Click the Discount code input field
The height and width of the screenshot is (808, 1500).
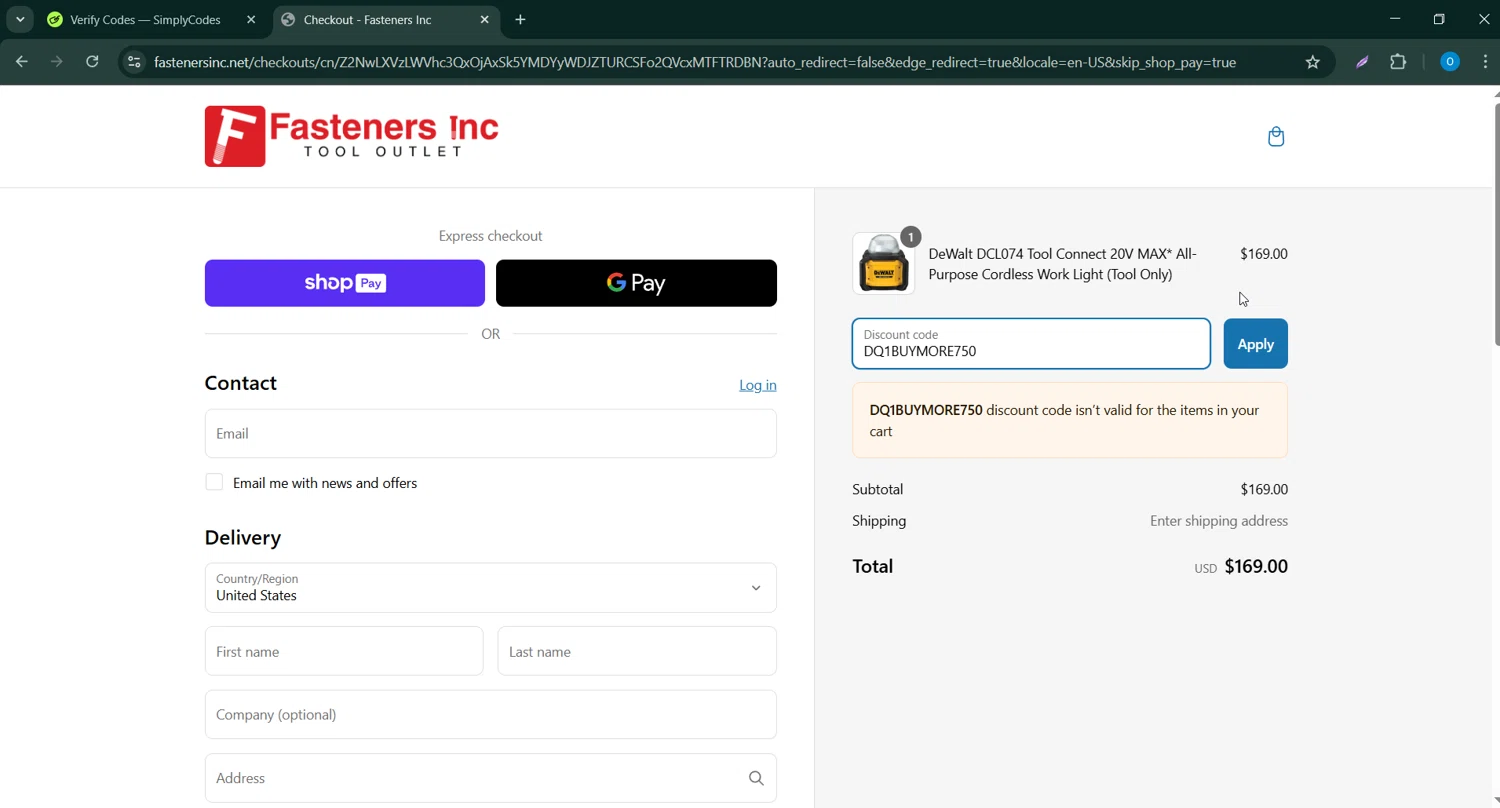tap(1031, 344)
